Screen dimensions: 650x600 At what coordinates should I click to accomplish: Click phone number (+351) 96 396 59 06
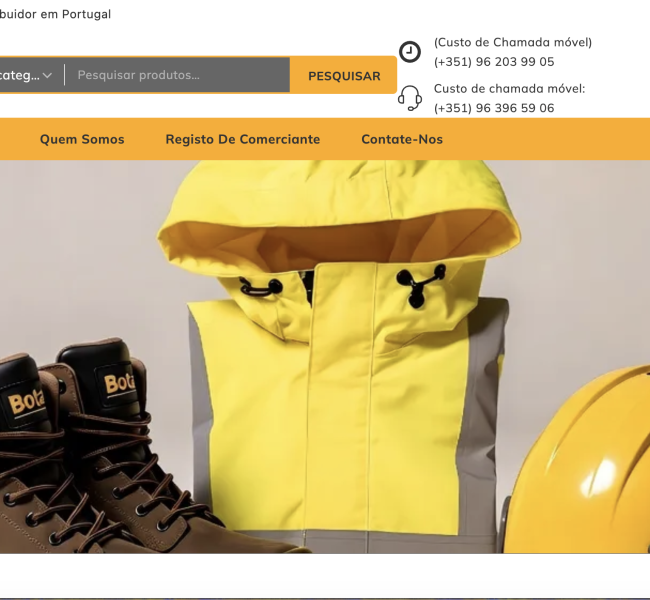pyautogui.click(x=494, y=108)
